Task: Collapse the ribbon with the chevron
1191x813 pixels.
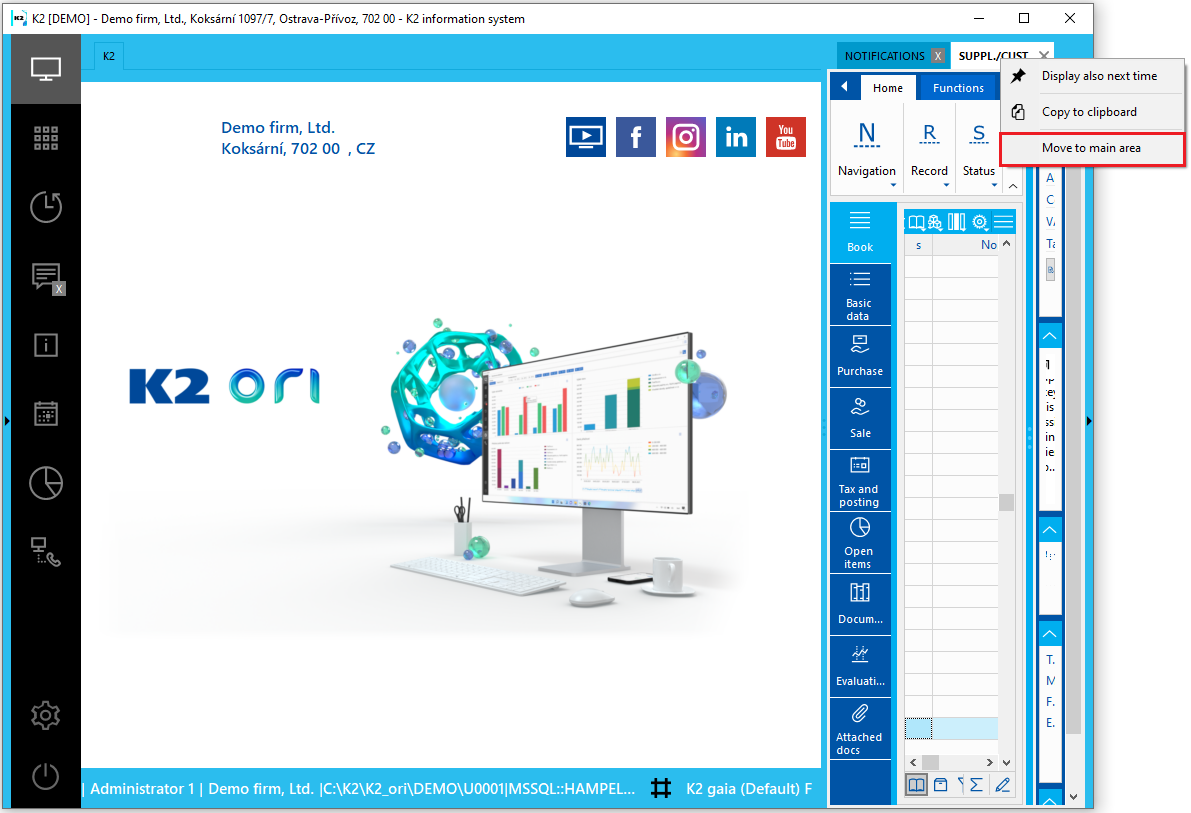Action: (1013, 186)
